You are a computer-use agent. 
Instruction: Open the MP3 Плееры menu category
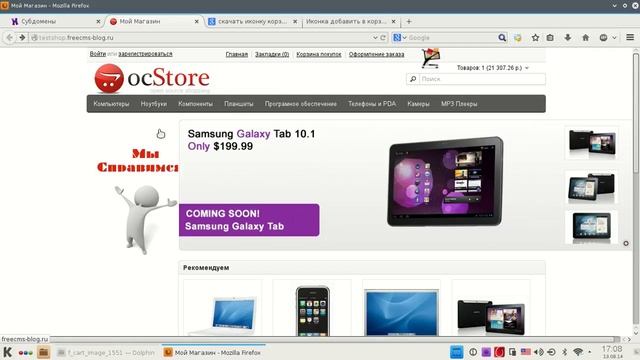(459, 104)
